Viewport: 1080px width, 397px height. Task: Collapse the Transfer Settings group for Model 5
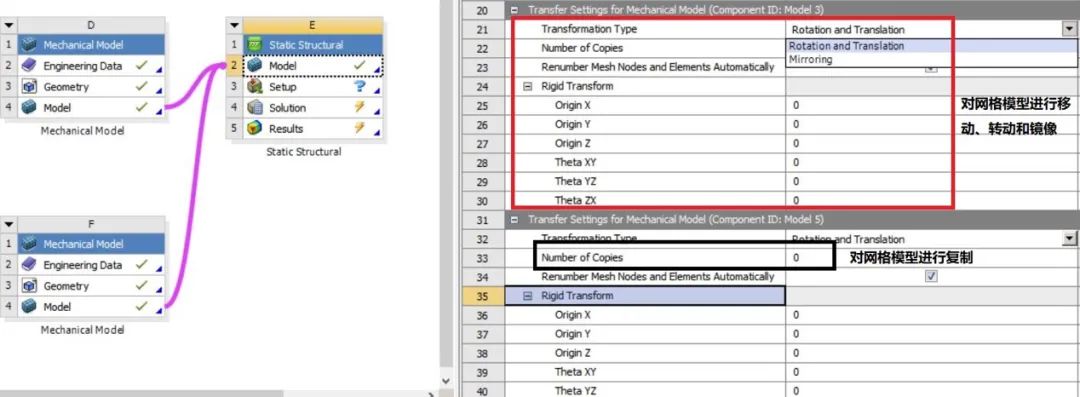coord(515,220)
